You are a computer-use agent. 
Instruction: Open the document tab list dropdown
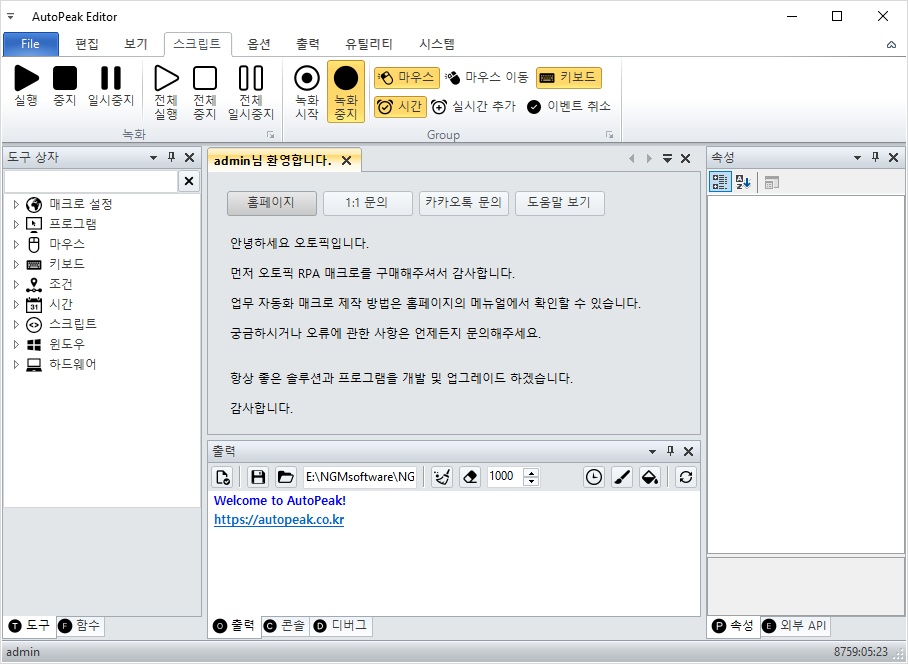[667, 158]
